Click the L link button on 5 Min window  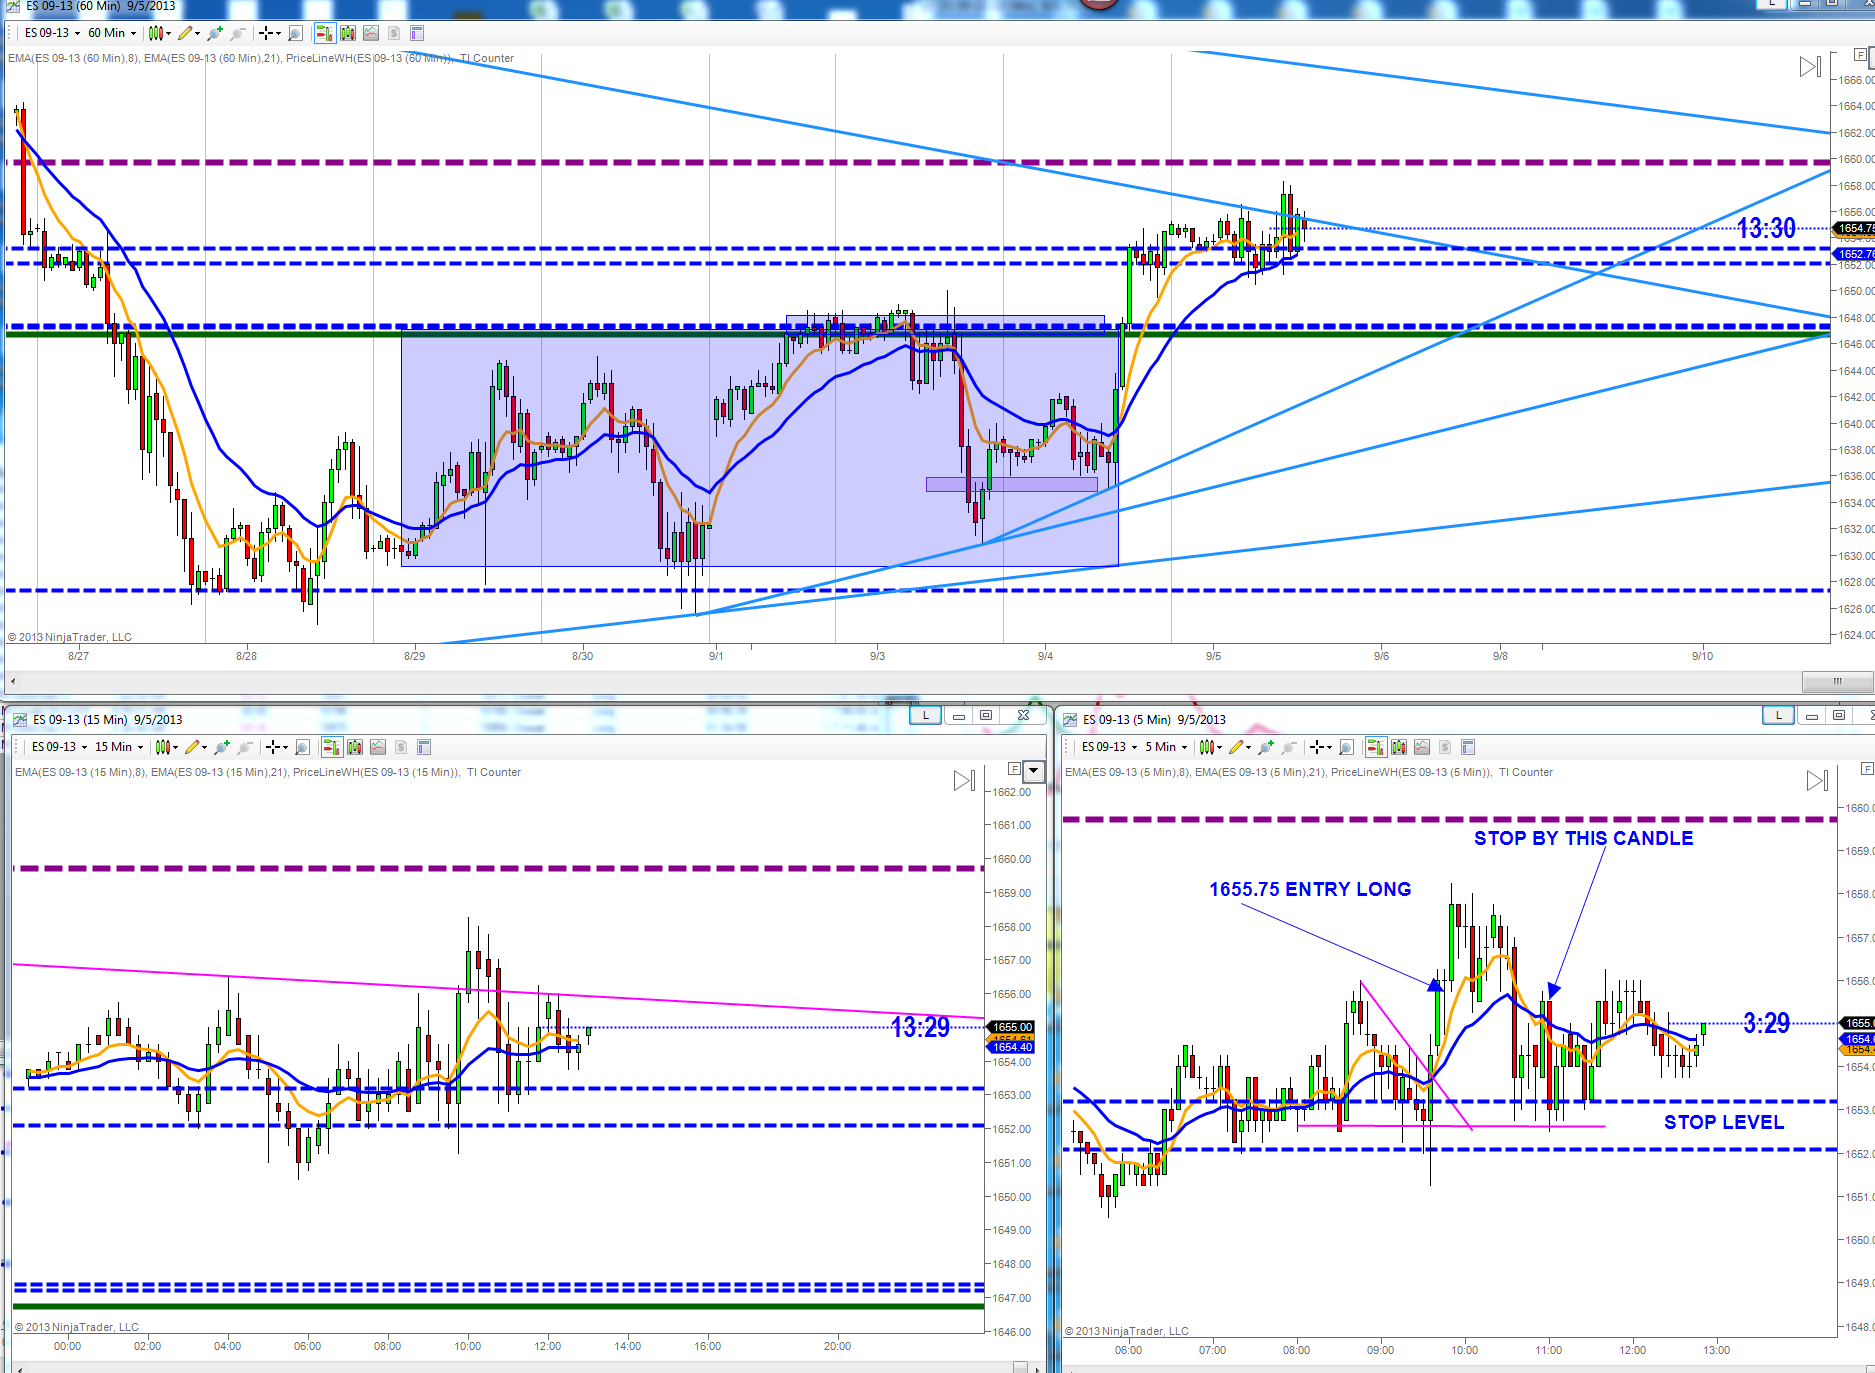pos(1778,715)
